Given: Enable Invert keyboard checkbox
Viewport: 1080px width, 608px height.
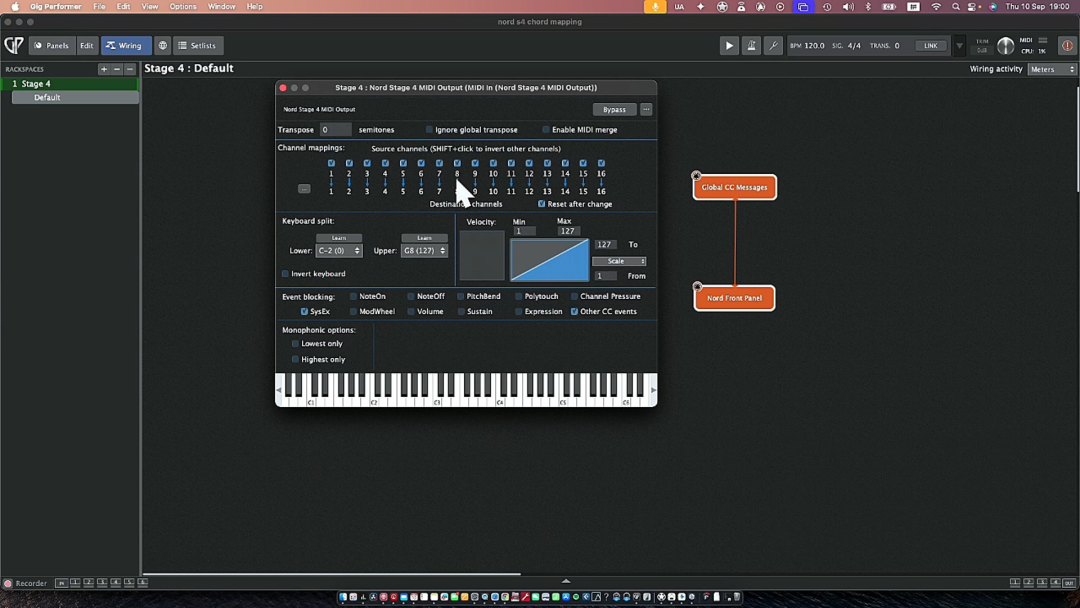Looking at the screenshot, I should (x=285, y=273).
